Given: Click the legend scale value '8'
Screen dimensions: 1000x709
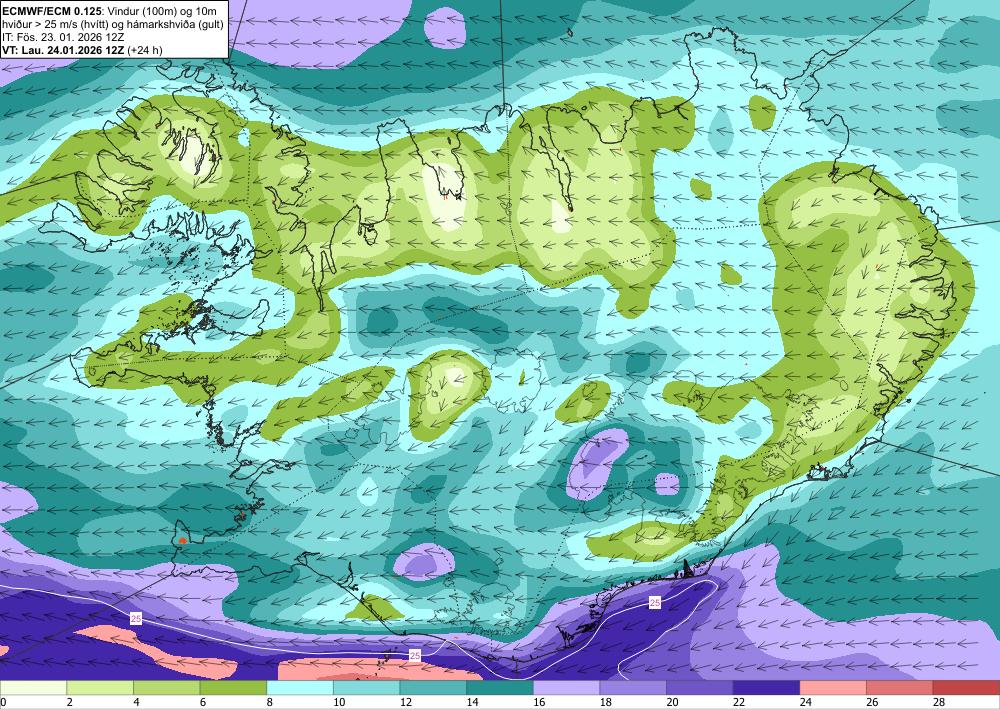Looking at the screenshot, I should tap(270, 702).
